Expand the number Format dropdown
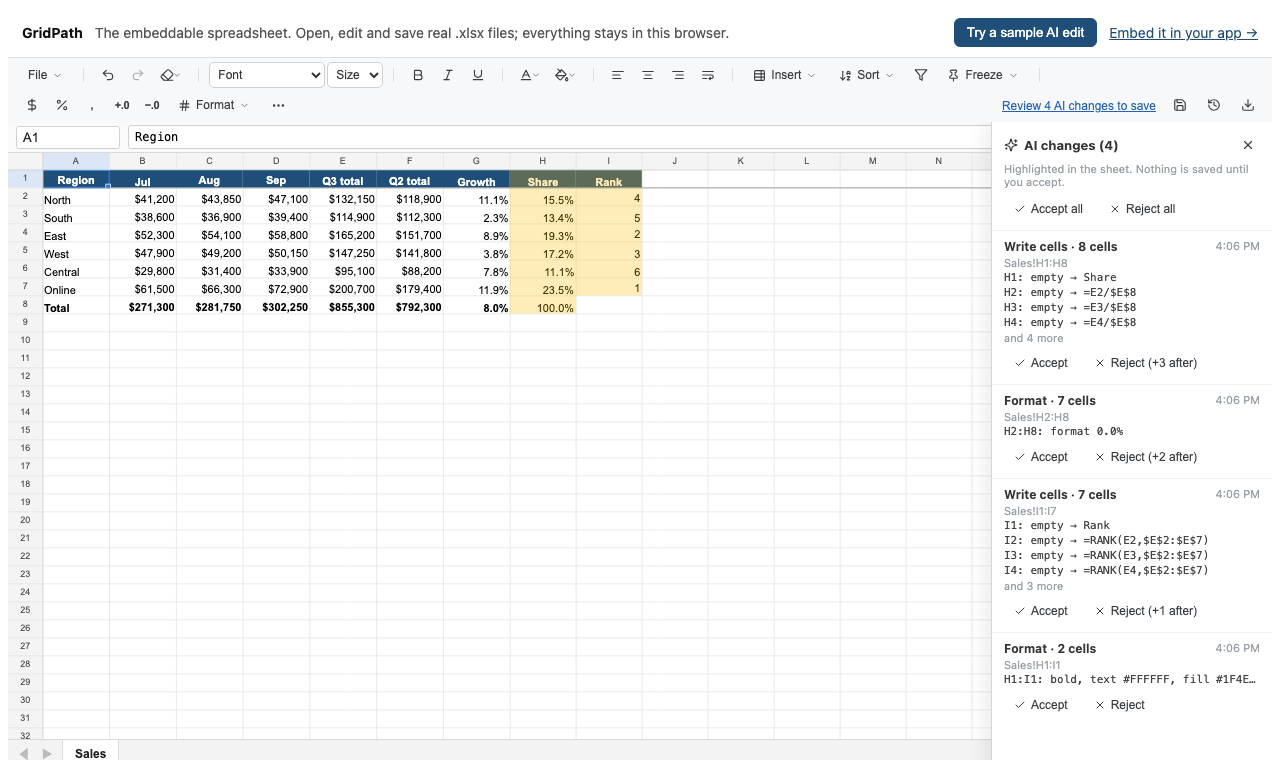This screenshot has height=760, width=1280. 213,105
